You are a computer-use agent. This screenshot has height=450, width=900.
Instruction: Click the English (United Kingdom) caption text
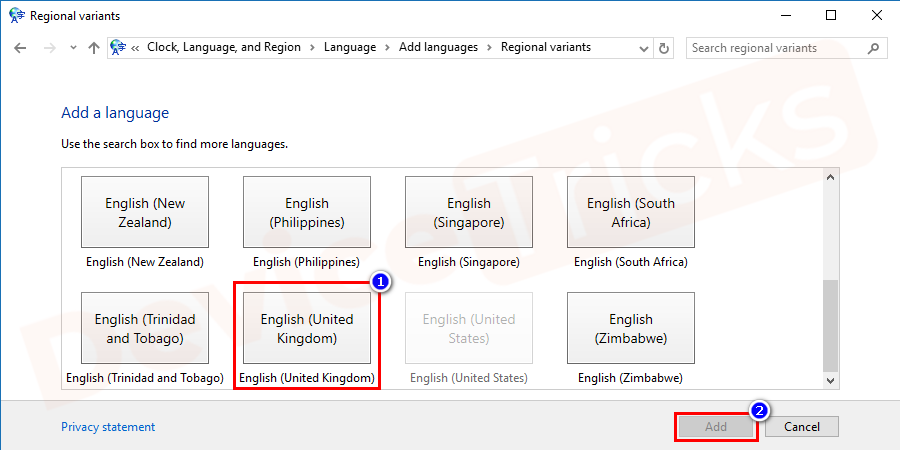(x=307, y=378)
